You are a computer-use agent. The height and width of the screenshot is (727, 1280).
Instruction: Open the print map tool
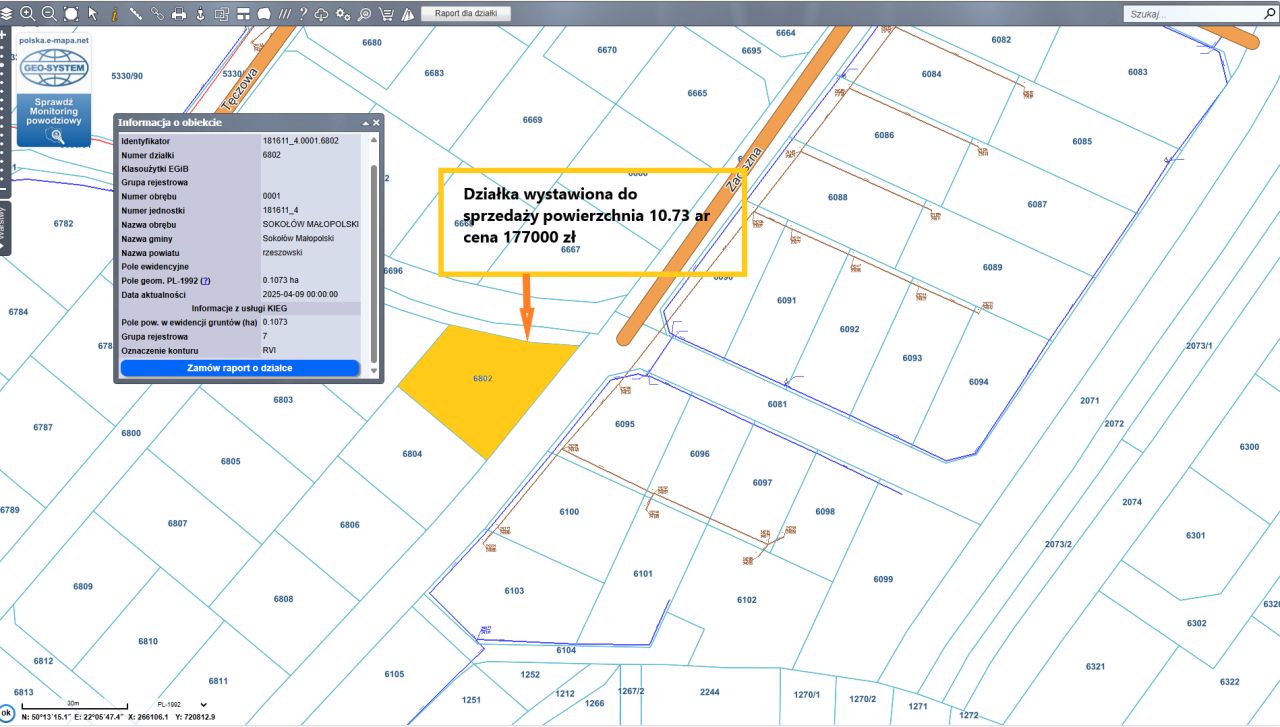click(x=179, y=14)
